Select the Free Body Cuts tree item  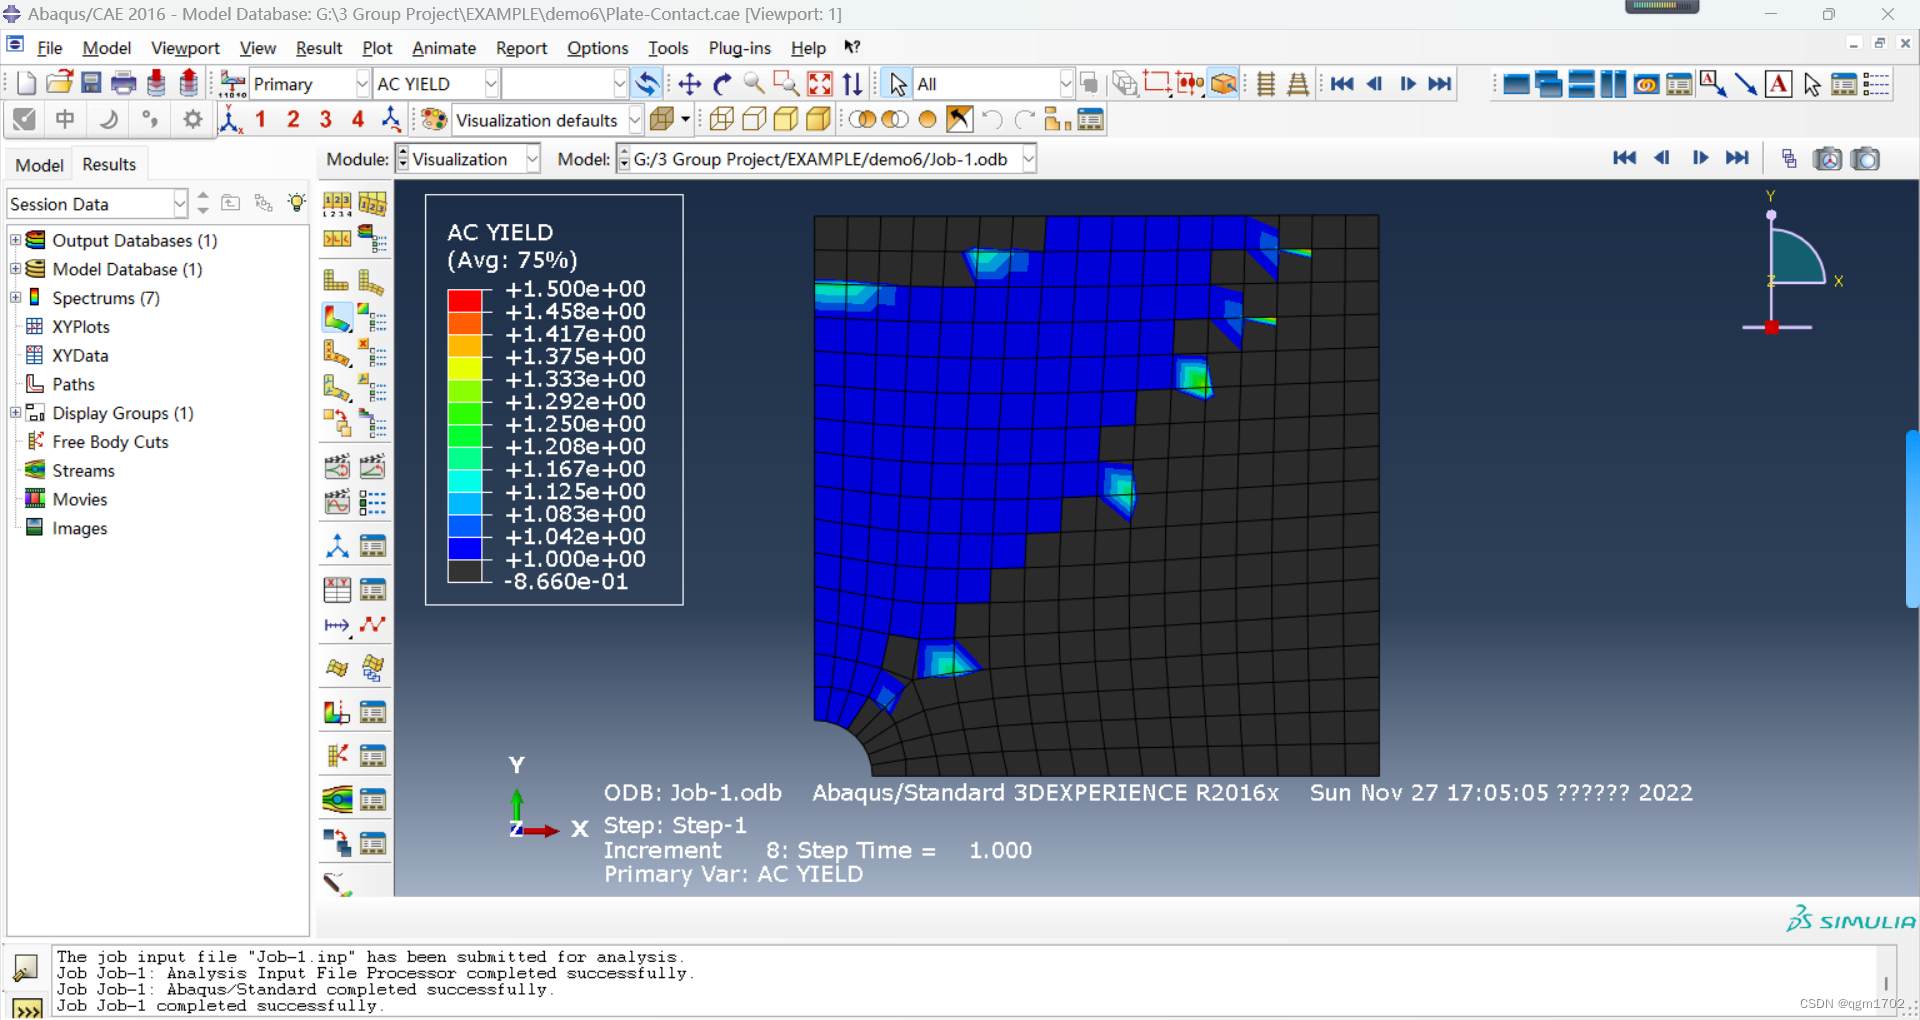click(x=110, y=442)
